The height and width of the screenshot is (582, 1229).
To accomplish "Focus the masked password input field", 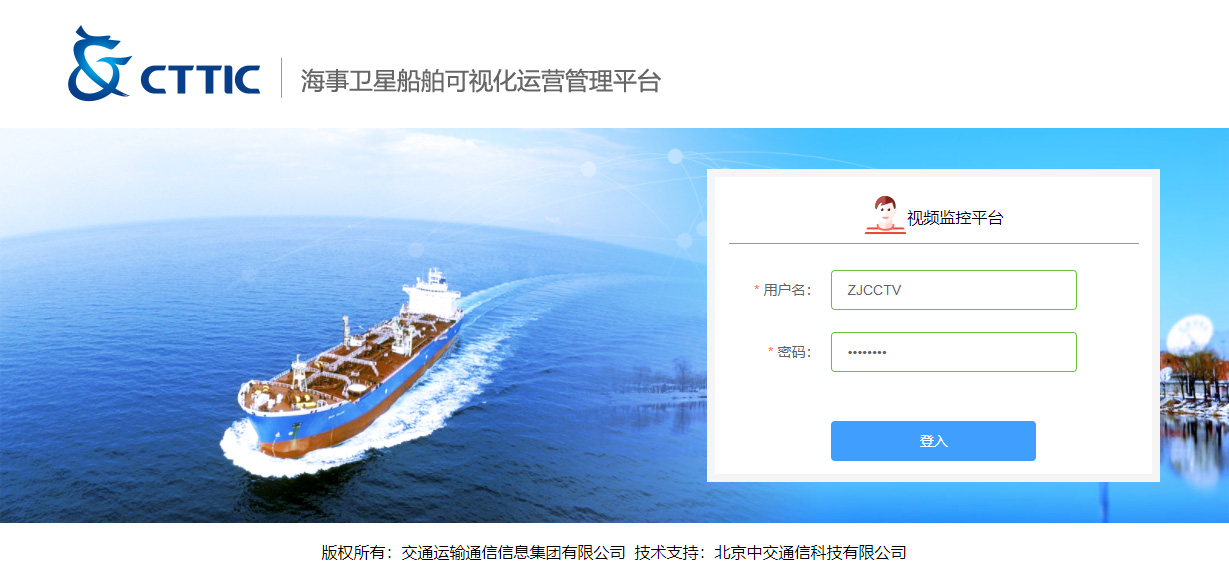I will point(954,352).
